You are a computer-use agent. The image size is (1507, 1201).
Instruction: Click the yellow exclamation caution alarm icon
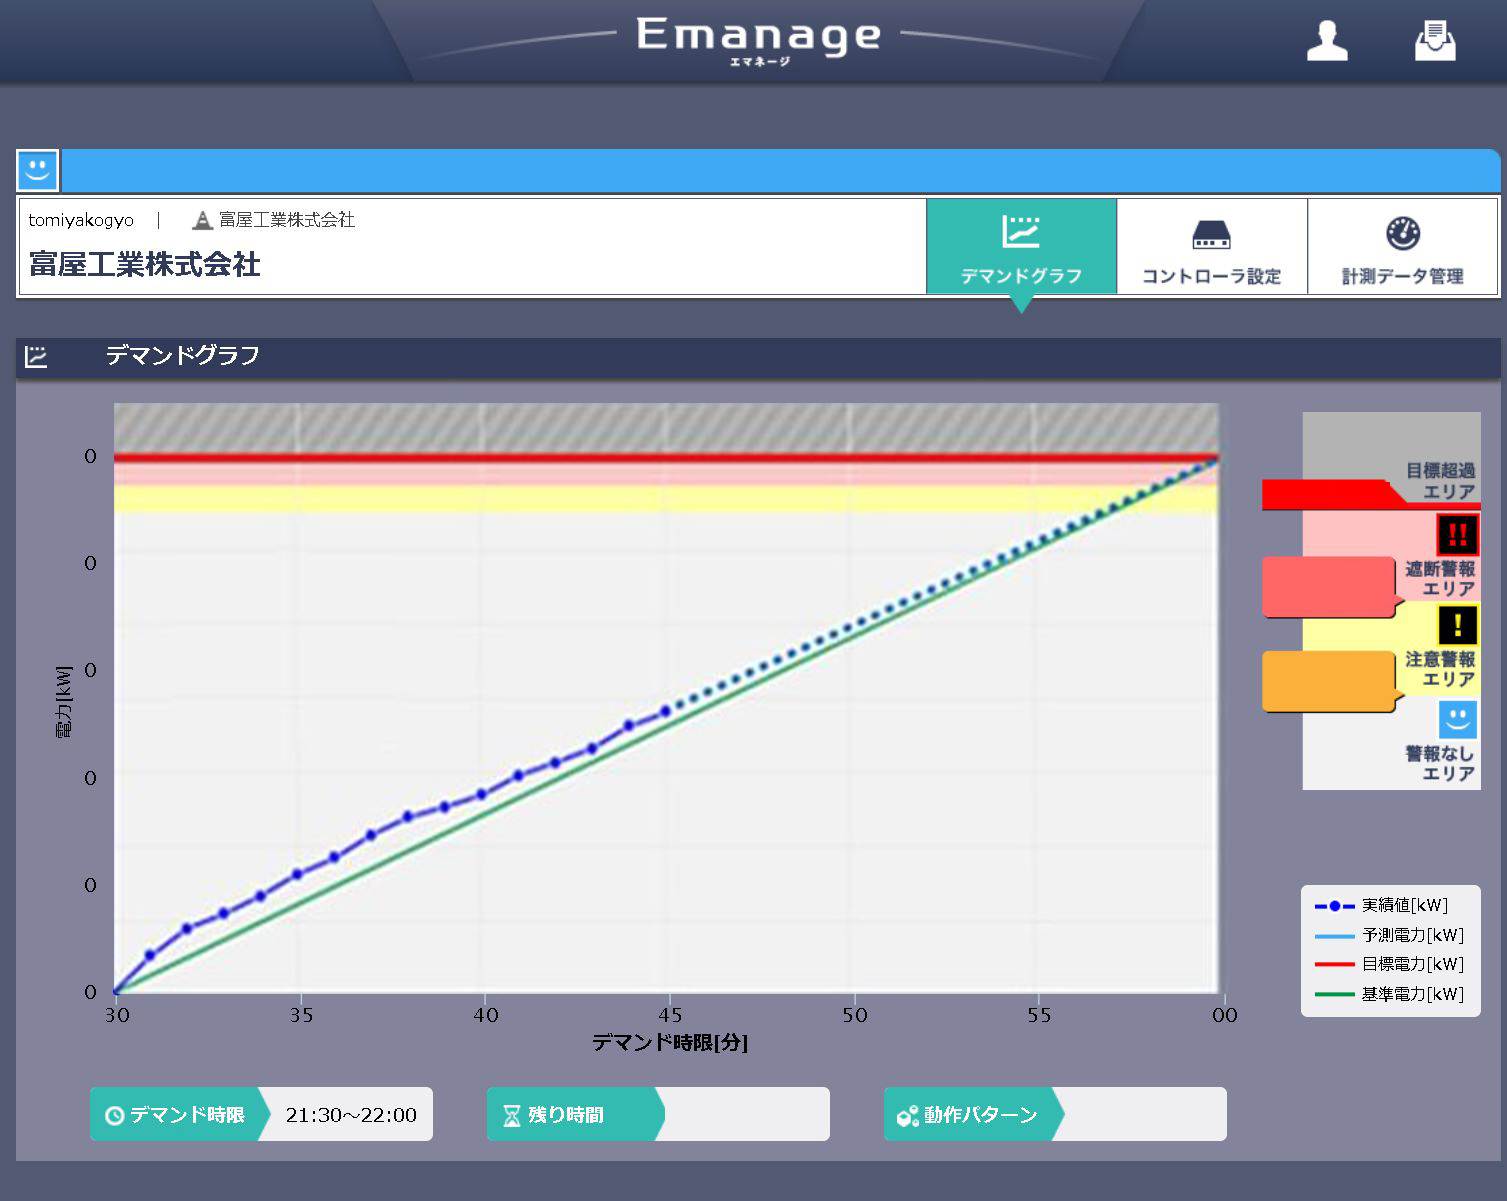[1457, 626]
